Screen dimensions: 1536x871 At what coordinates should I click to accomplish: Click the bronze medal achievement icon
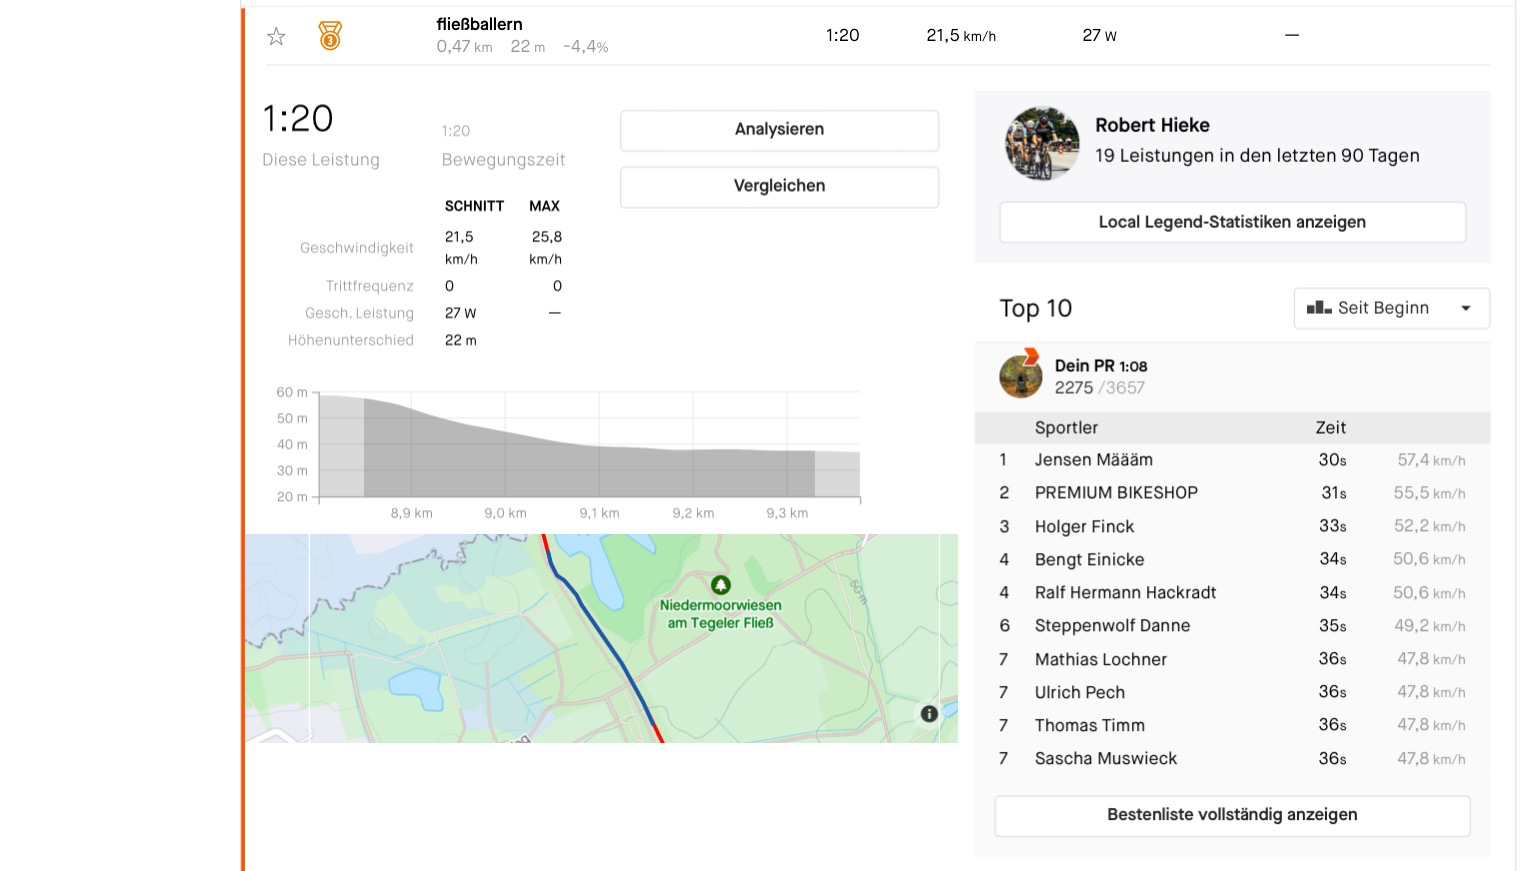click(x=330, y=36)
